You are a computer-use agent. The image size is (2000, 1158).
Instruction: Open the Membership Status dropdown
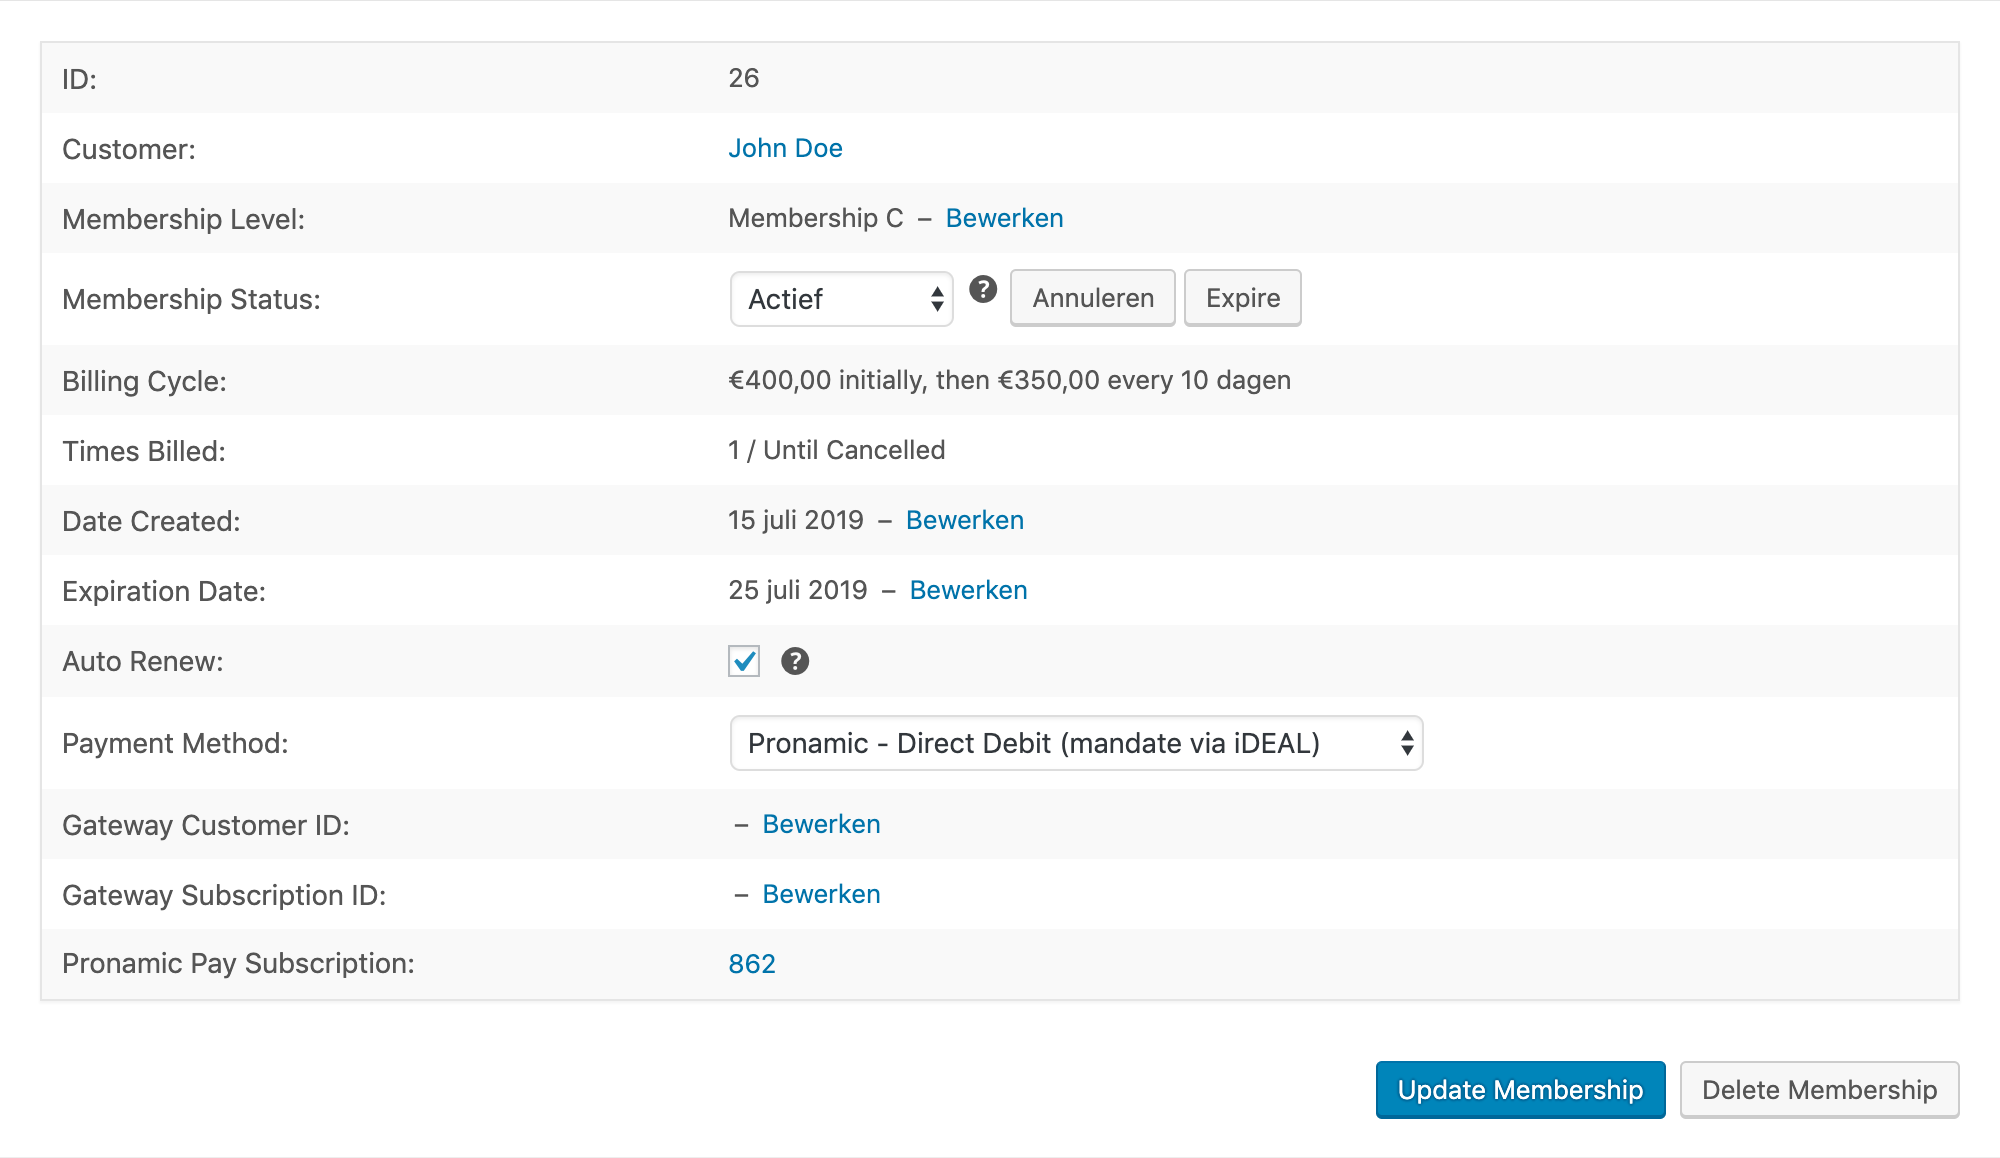coord(841,299)
